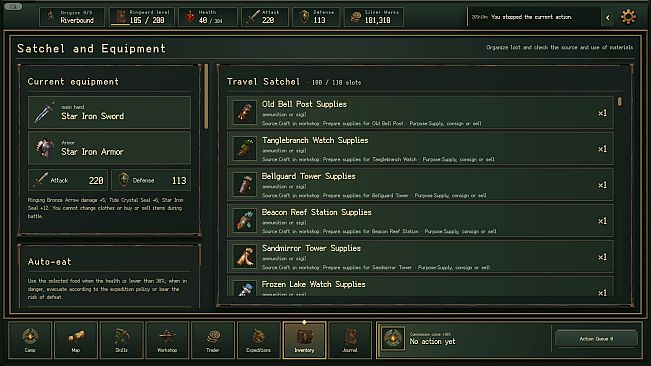Click the Action Queue 0 button
The image size is (651, 366).
pyautogui.click(x=596, y=339)
